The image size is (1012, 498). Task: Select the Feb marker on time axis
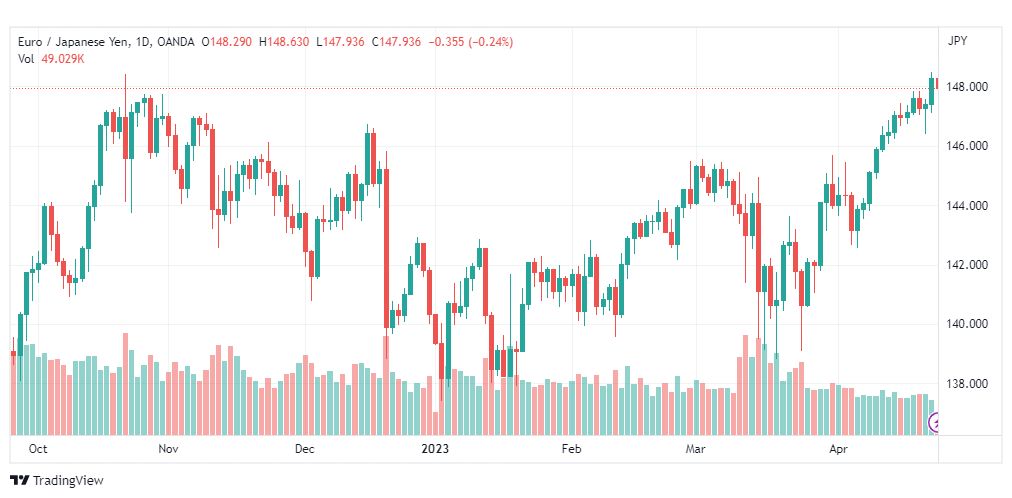[x=572, y=449]
